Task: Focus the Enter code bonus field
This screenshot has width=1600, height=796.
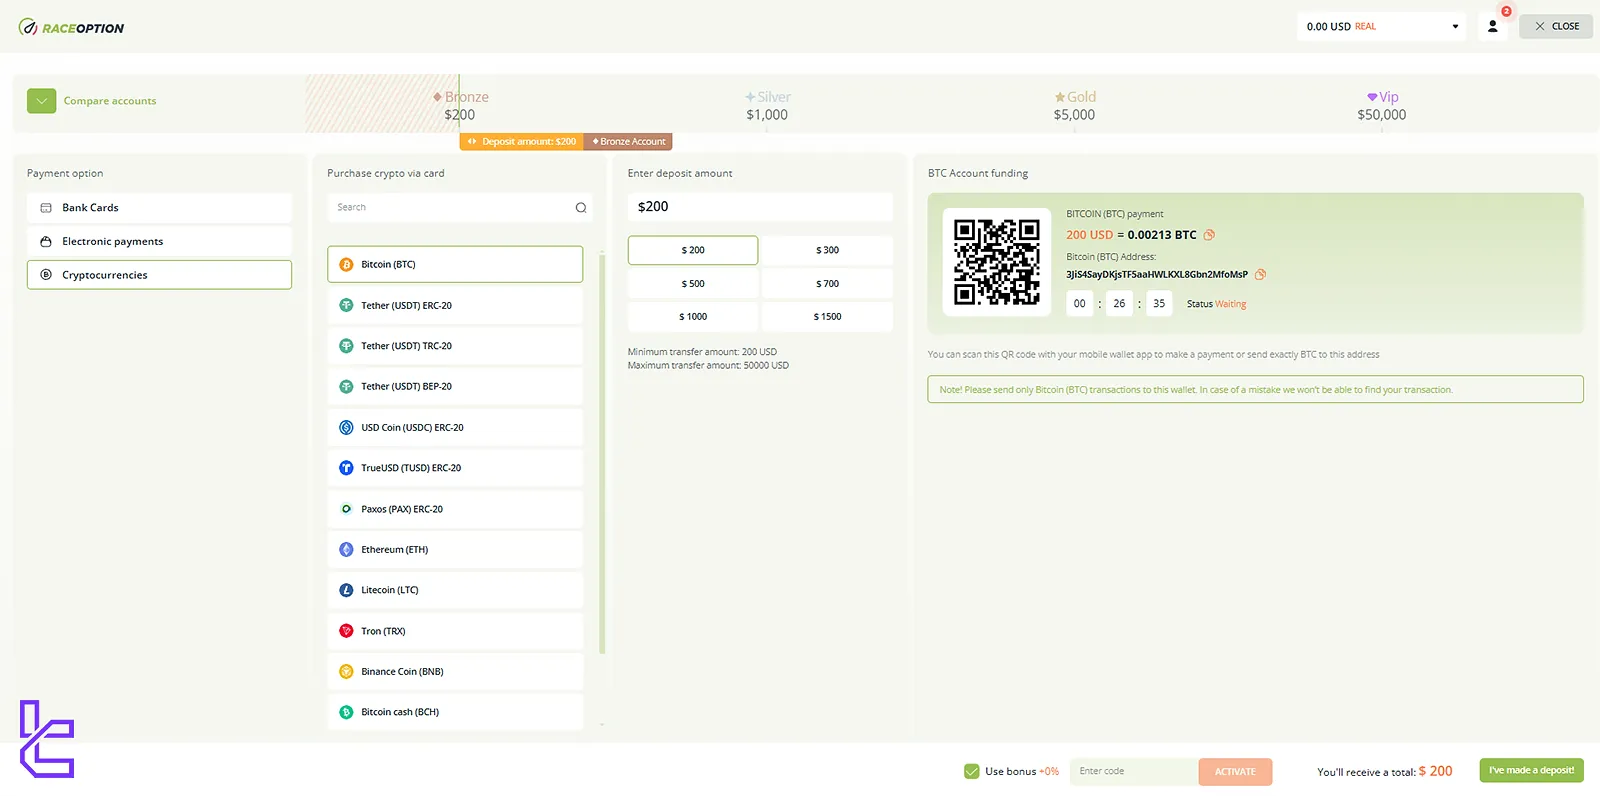Action: [x=1134, y=771]
